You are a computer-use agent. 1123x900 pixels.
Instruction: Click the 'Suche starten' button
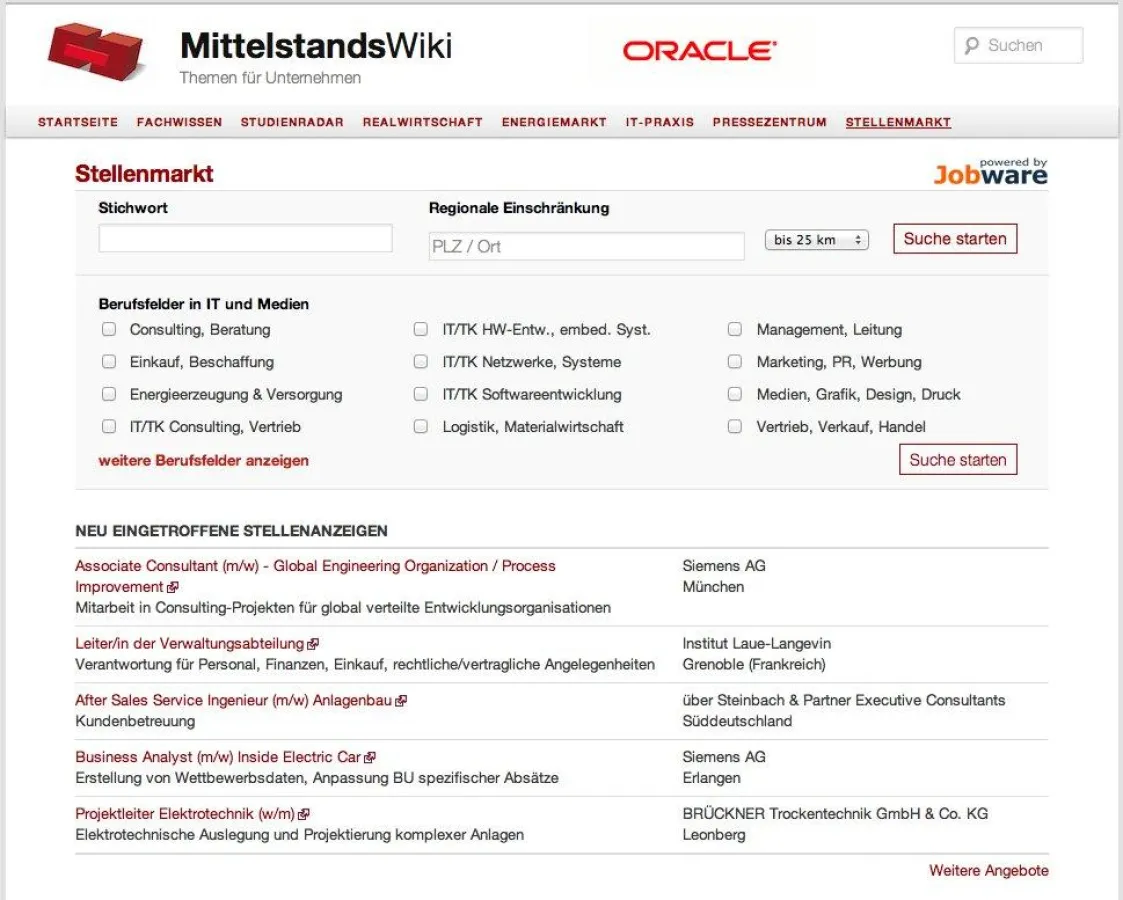954,238
